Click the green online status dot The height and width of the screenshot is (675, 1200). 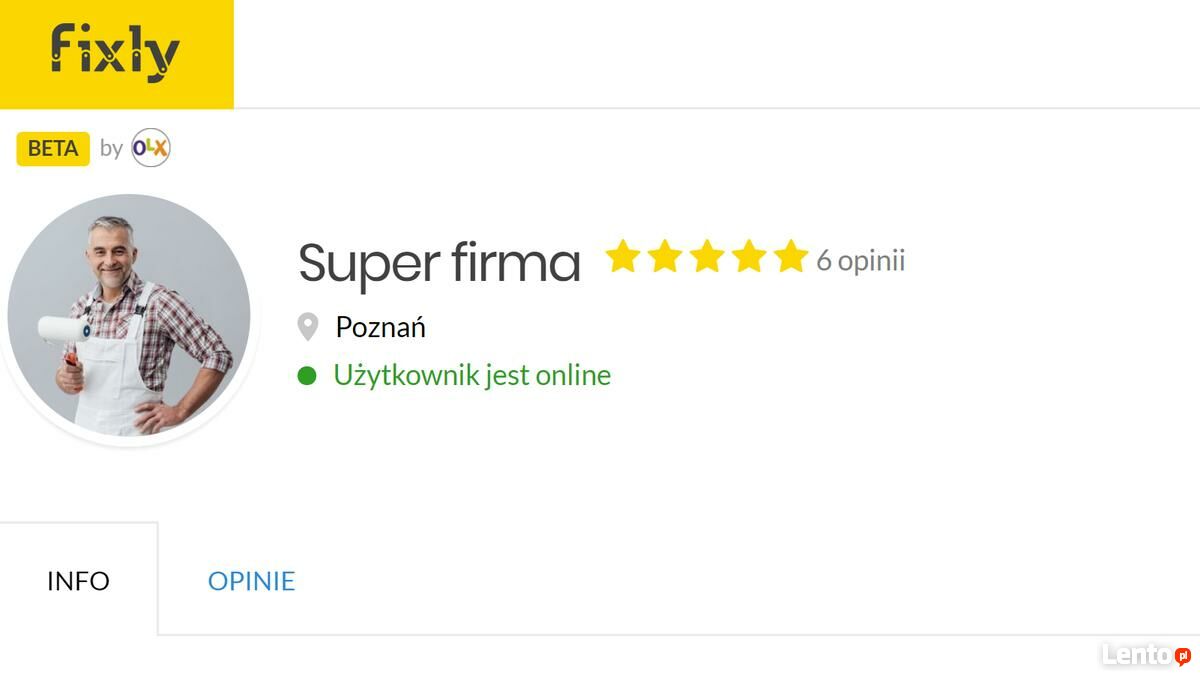tap(307, 376)
